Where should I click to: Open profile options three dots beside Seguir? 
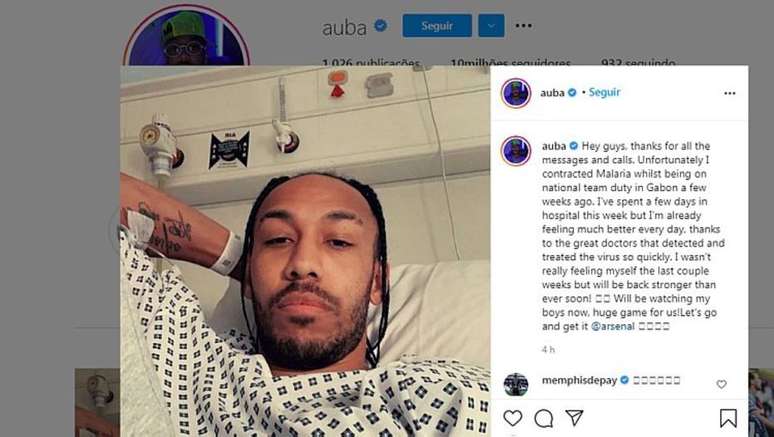(524, 26)
